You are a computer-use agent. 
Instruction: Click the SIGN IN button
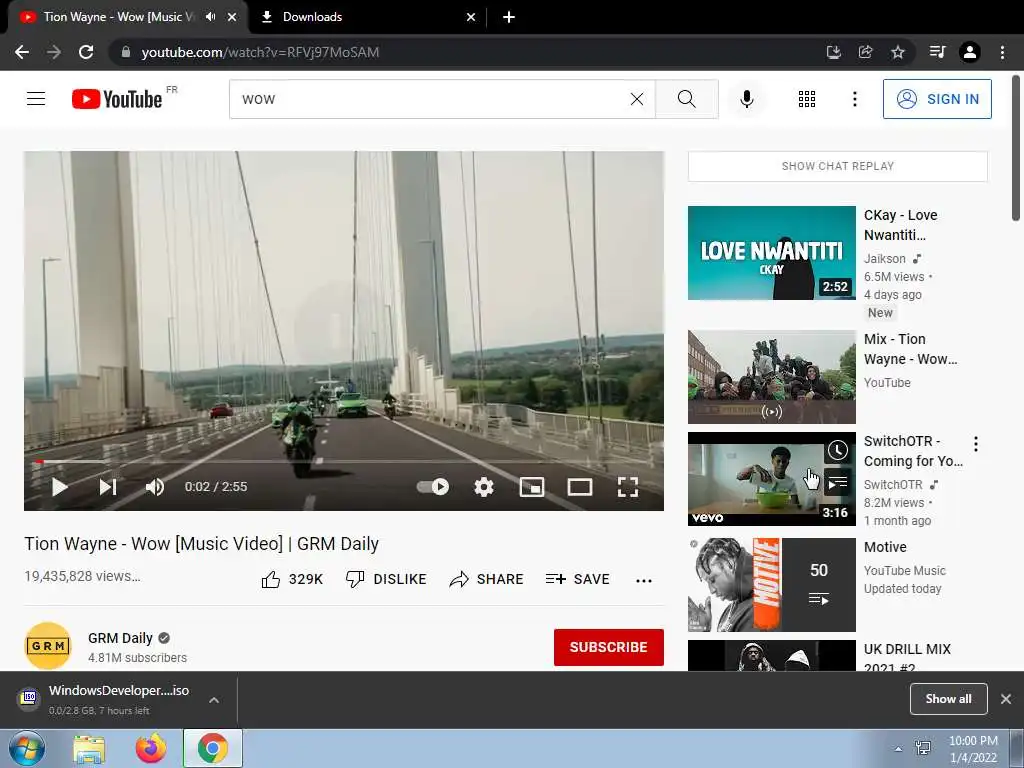[937, 99]
